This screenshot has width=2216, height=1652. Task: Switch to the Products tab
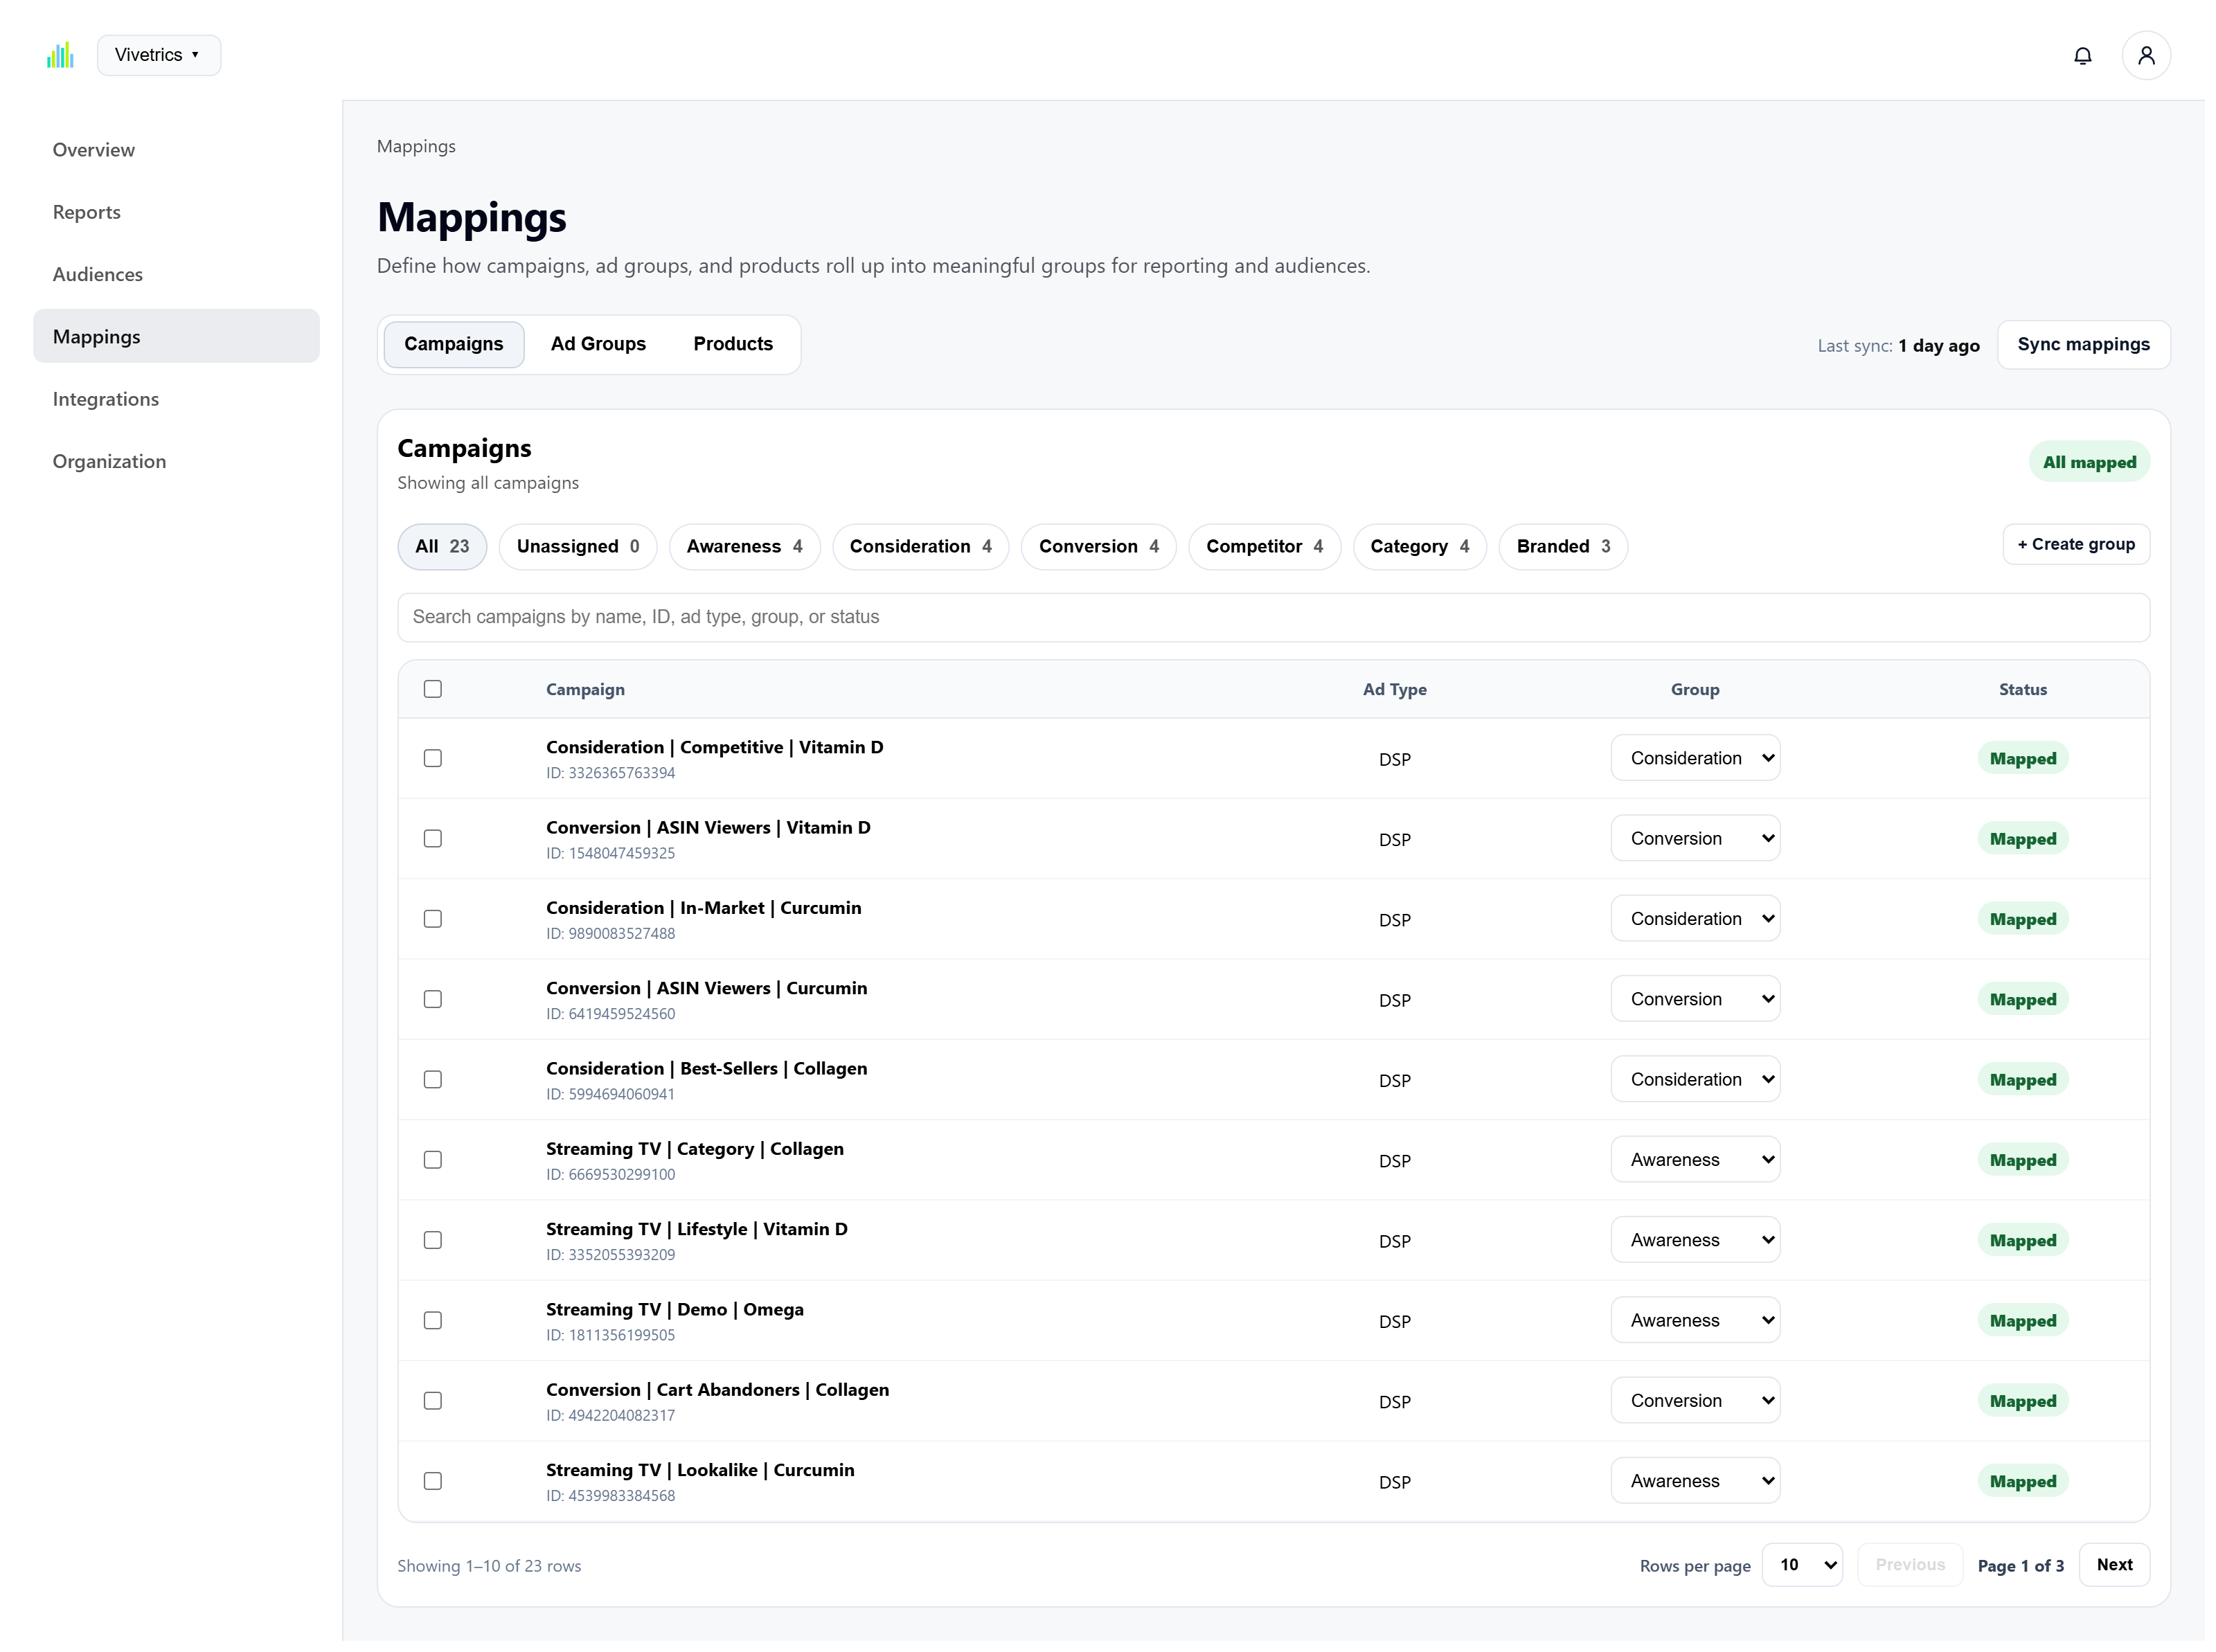click(733, 344)
